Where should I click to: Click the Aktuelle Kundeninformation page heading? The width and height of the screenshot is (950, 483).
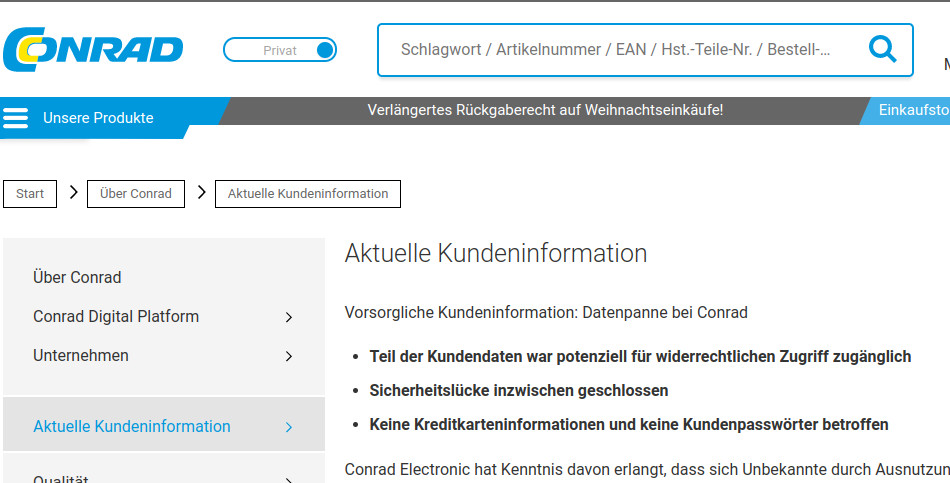point(496,253)
